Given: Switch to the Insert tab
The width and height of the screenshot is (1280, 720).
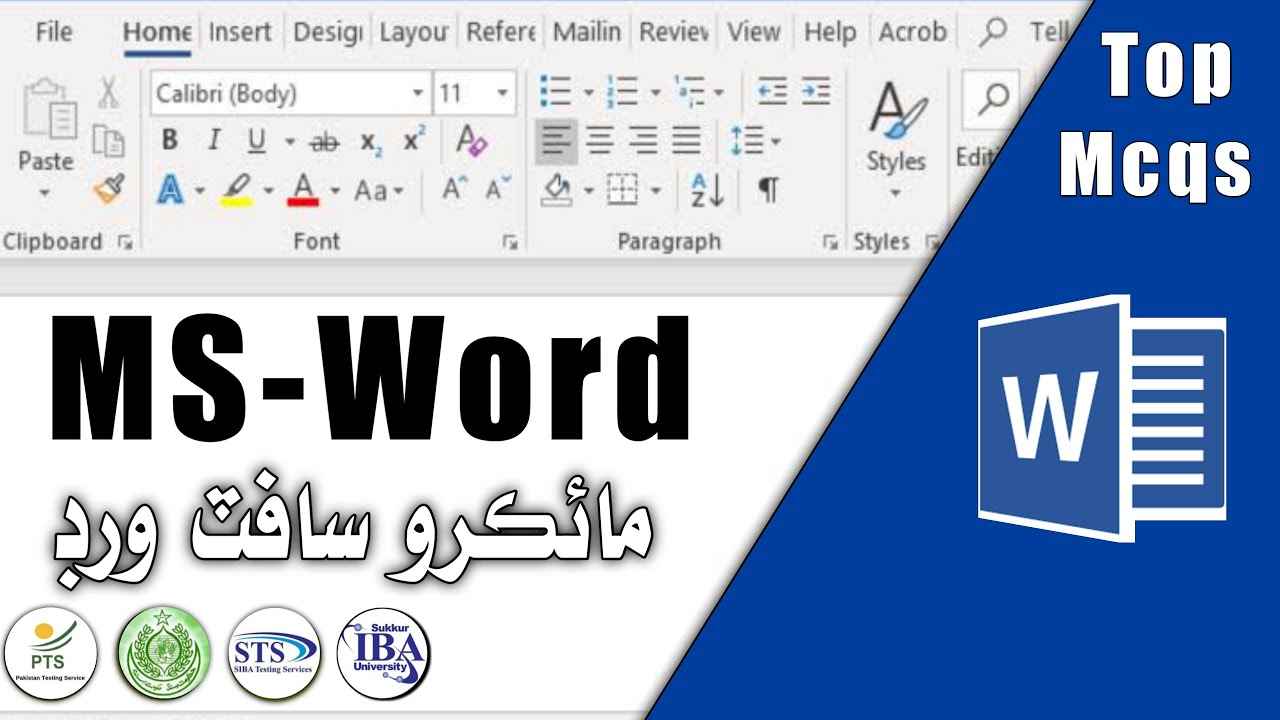Looking at the screenshot, I should [240, 31].
